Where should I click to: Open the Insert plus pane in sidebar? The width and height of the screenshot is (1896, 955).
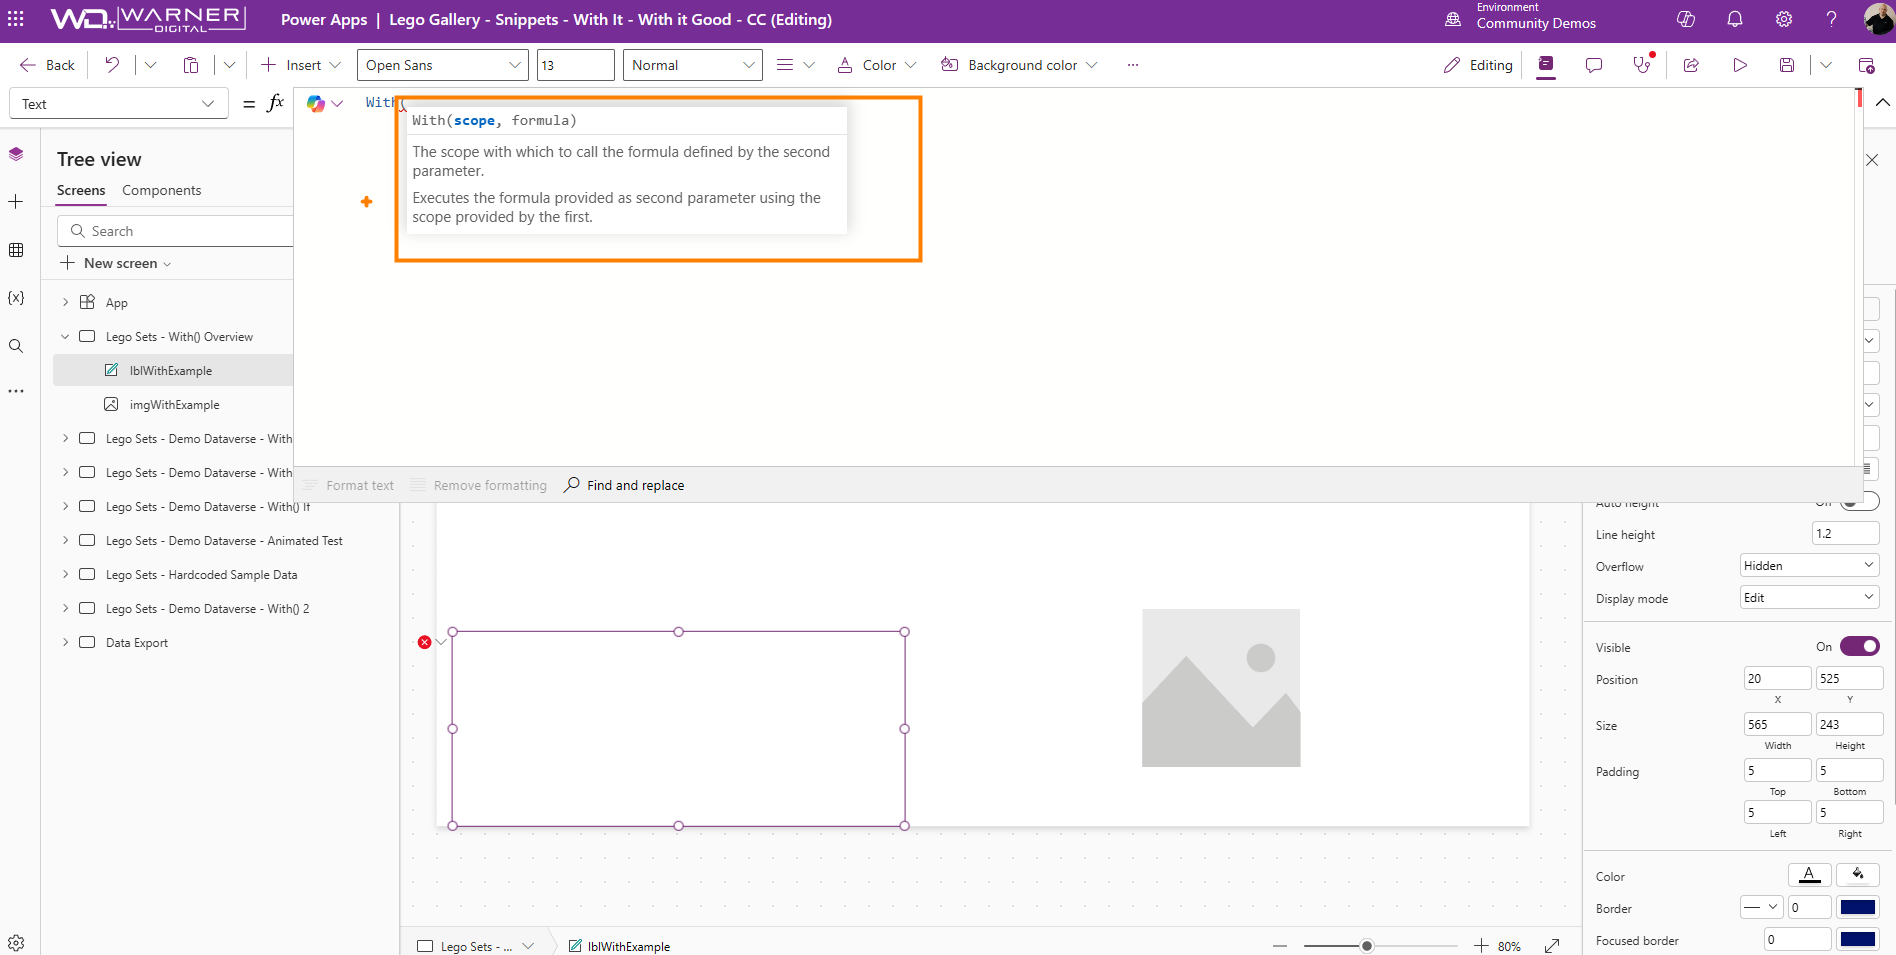coord(16,202)
